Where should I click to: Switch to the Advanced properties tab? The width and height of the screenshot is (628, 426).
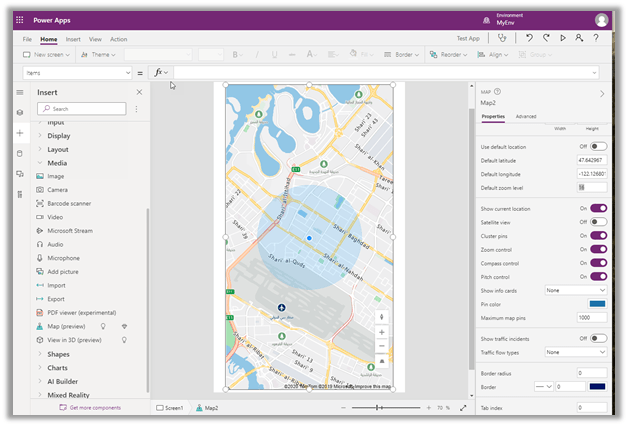(526, 117)
